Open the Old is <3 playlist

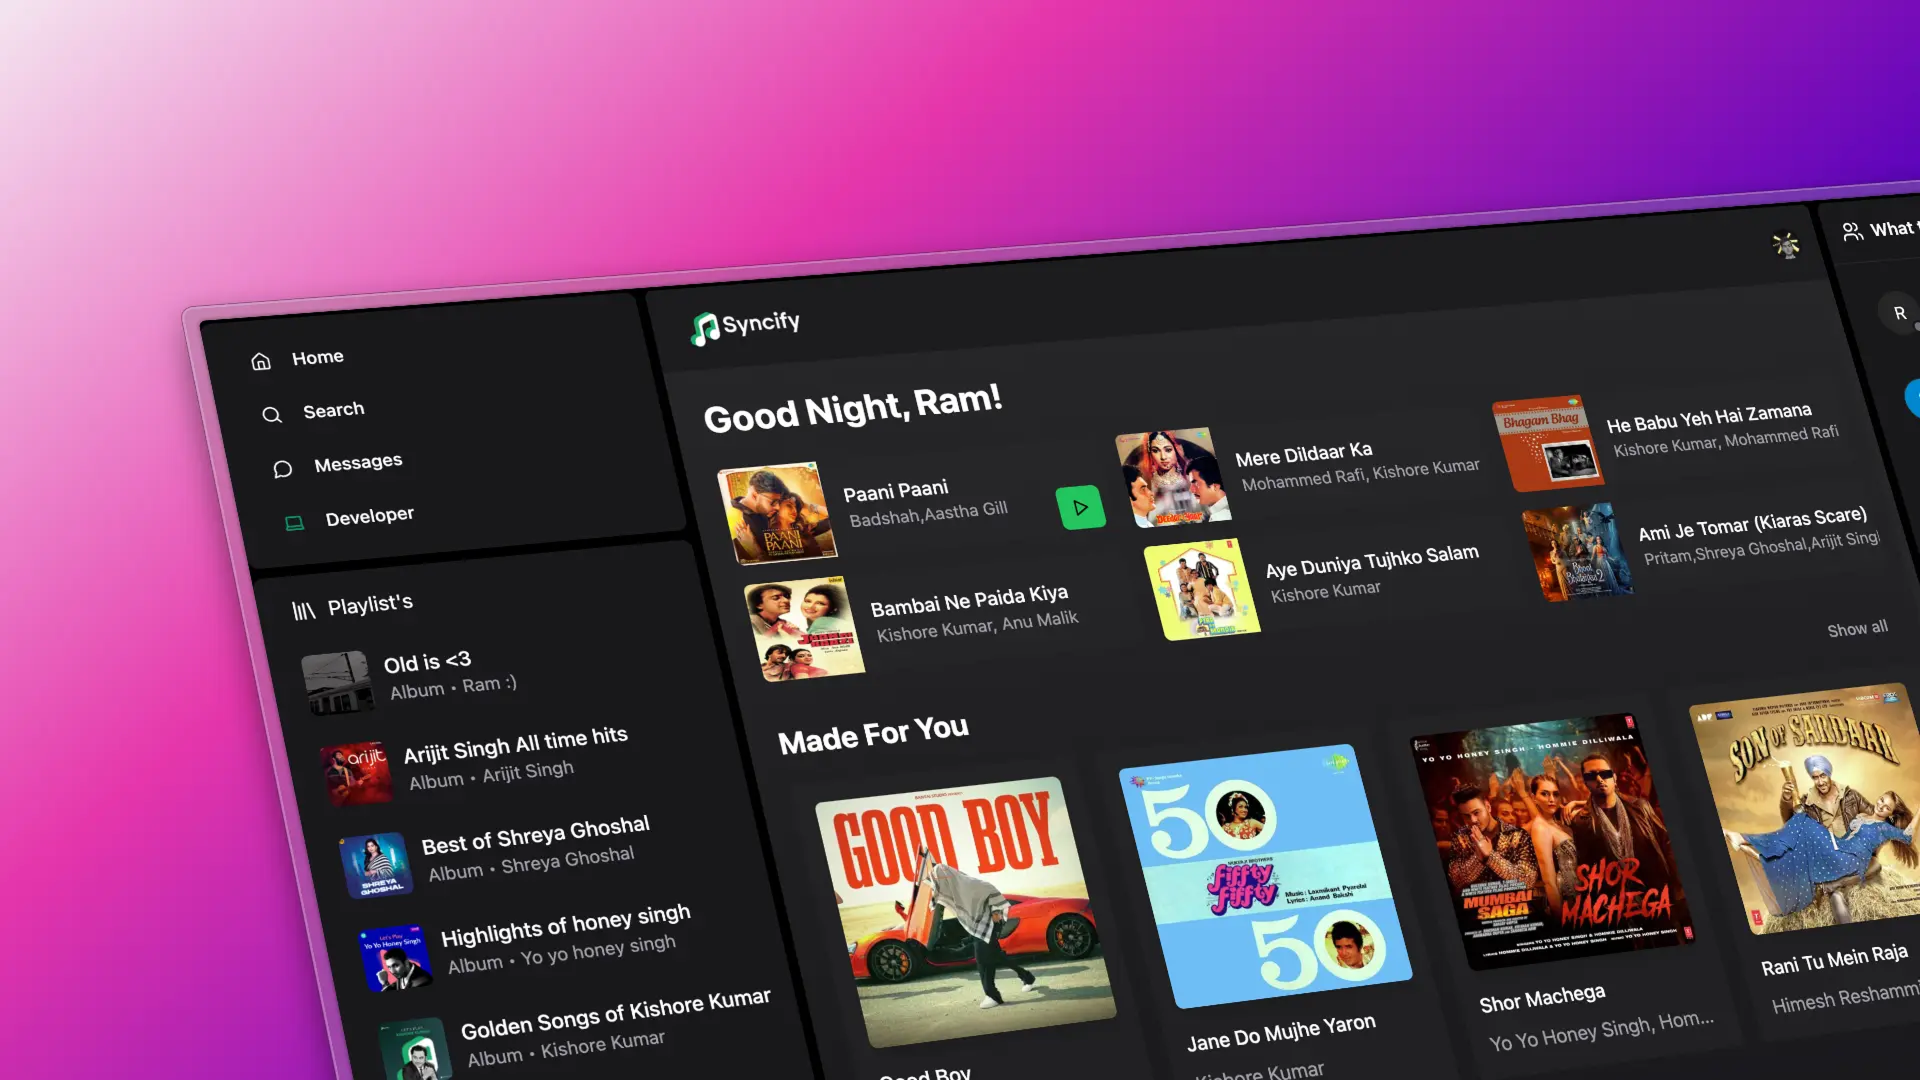[x=427, y=663]
